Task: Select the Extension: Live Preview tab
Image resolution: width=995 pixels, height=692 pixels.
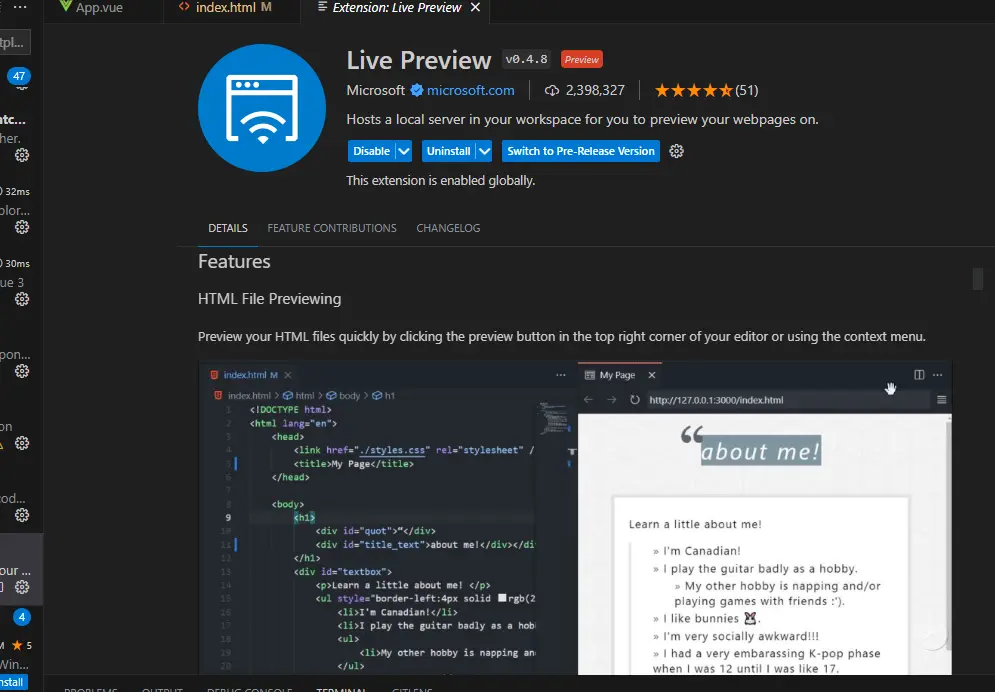Action: click(x=397, y=8)
